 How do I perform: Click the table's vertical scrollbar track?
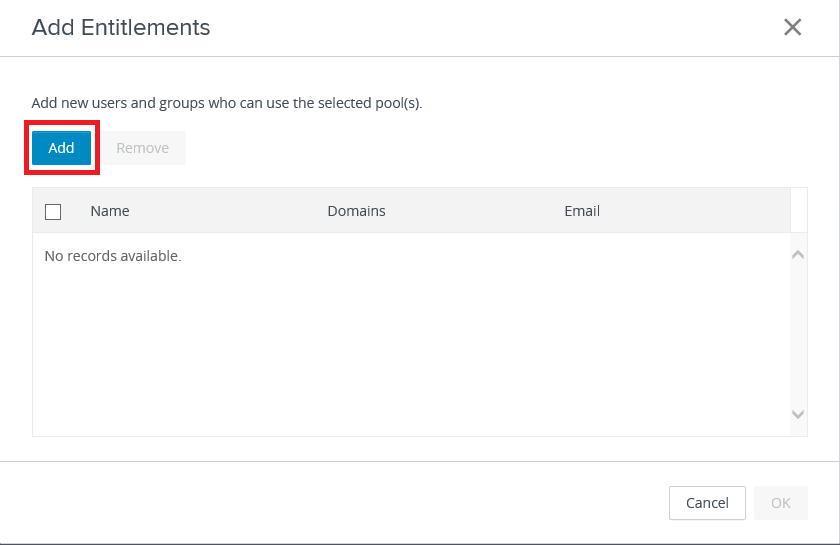[798, 335]
